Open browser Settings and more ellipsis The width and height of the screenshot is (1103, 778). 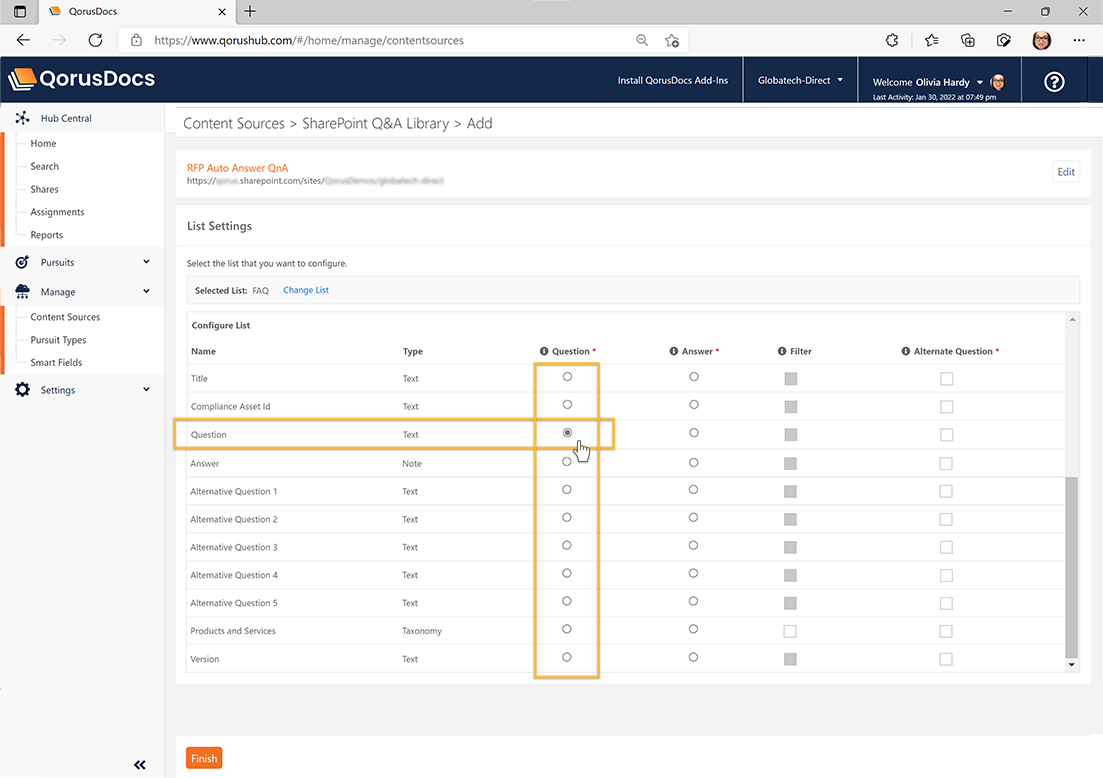click(1079, 40)
